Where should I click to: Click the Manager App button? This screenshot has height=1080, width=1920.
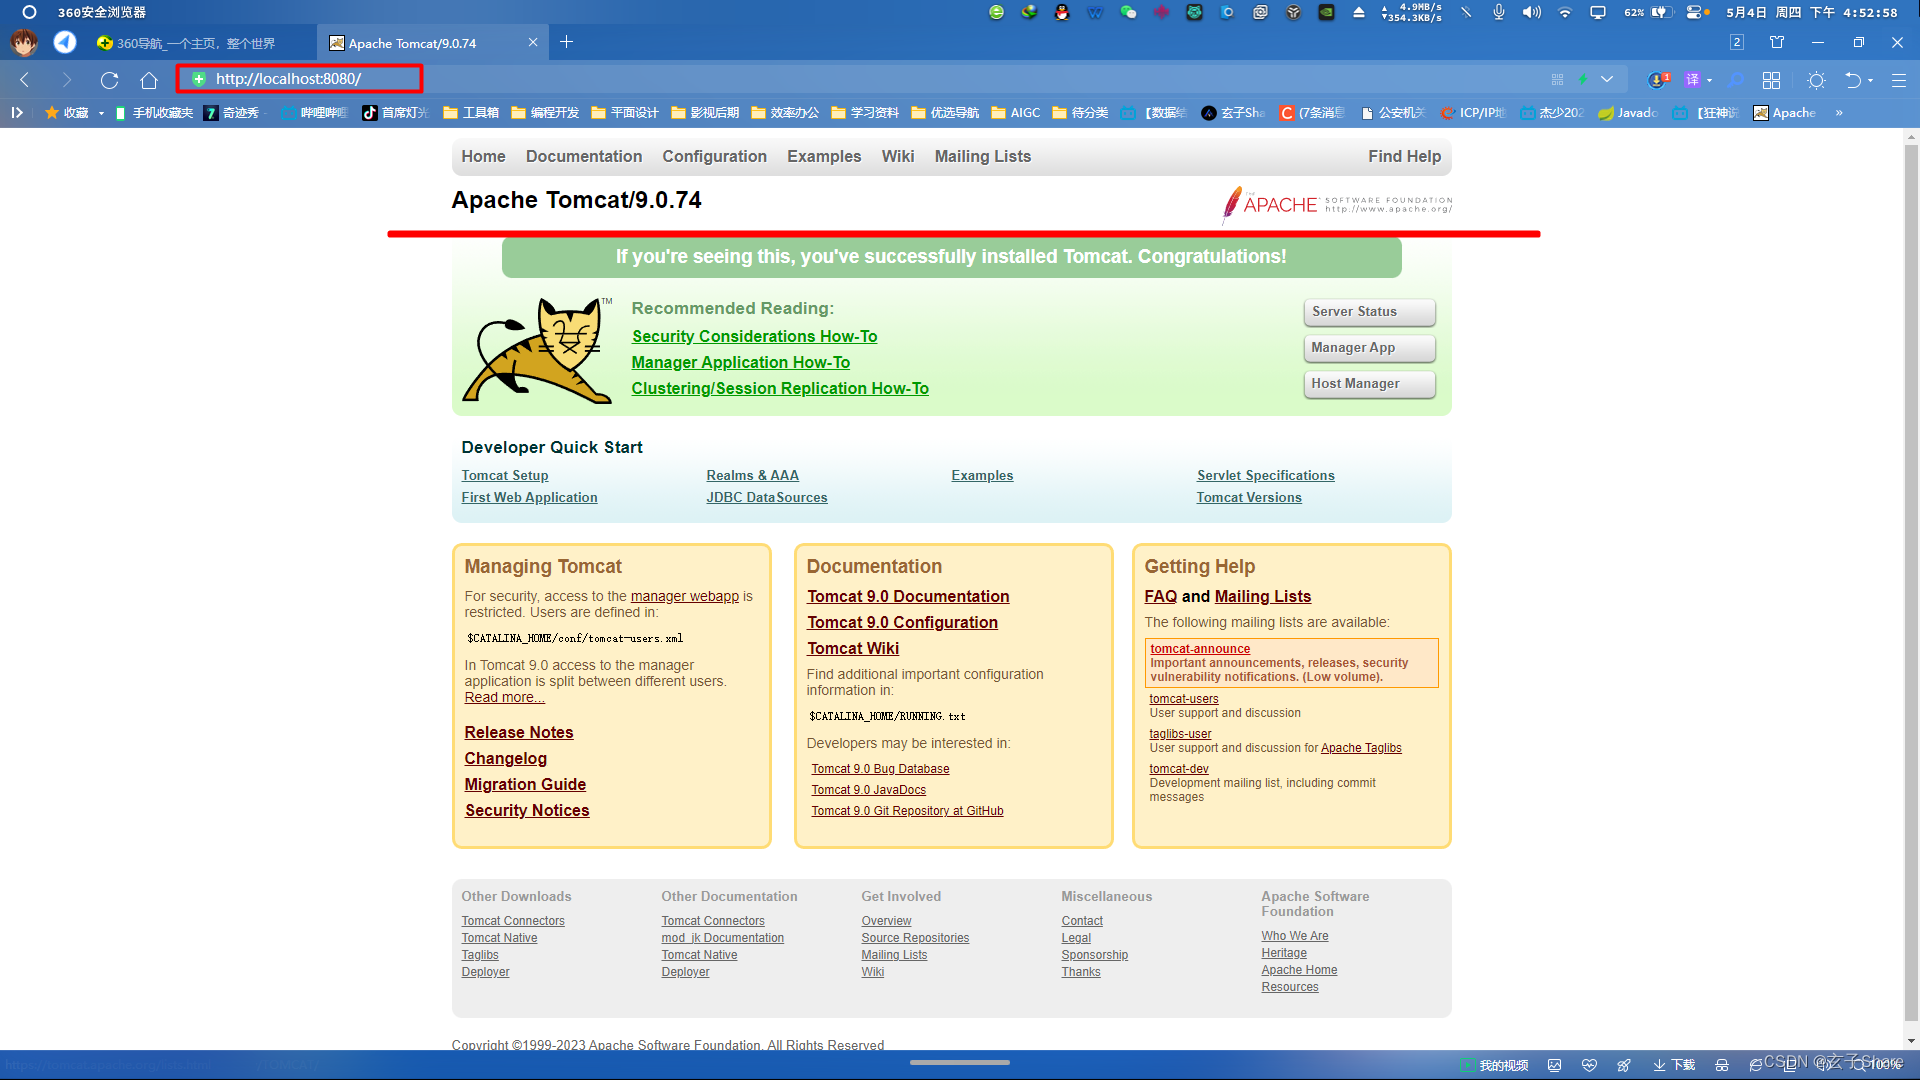pyautogui.click(x=1369, y=348)
